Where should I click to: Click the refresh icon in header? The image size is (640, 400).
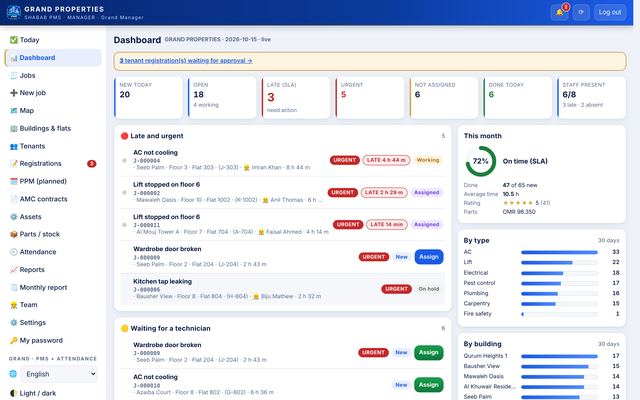click(581, 12)
